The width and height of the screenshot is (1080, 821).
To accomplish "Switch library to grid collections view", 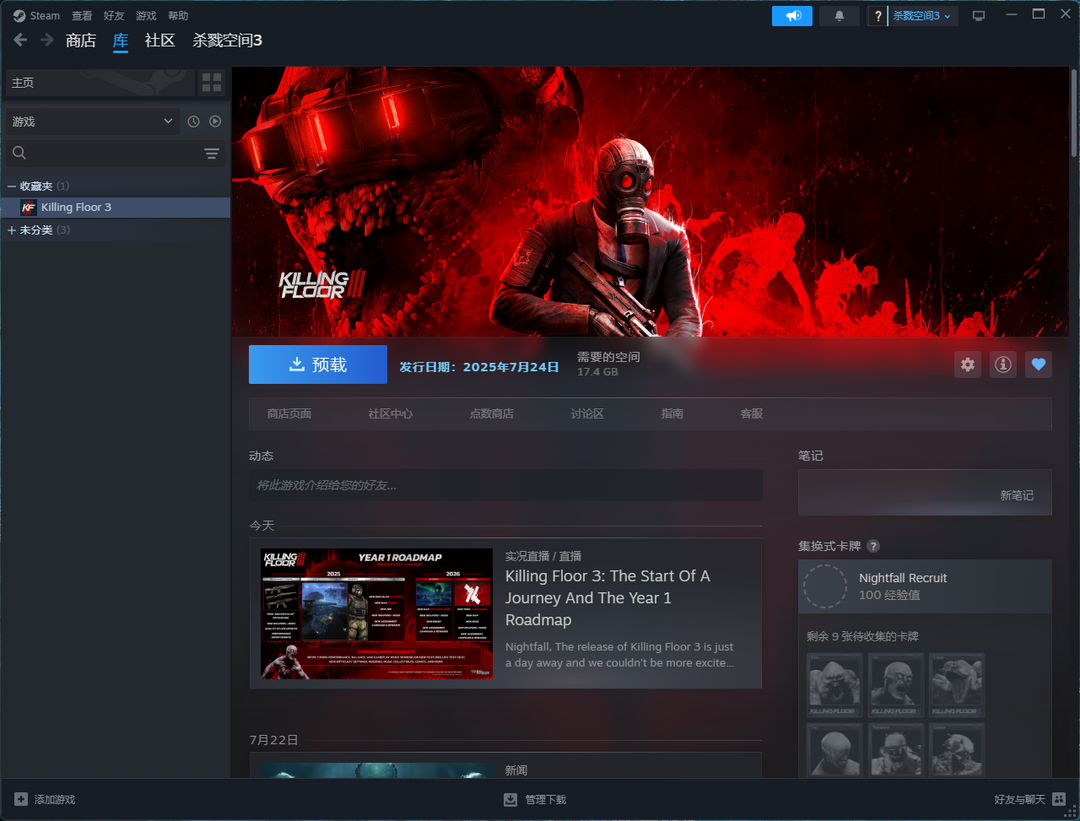I will pyautogui.click(x=211, y=83).
